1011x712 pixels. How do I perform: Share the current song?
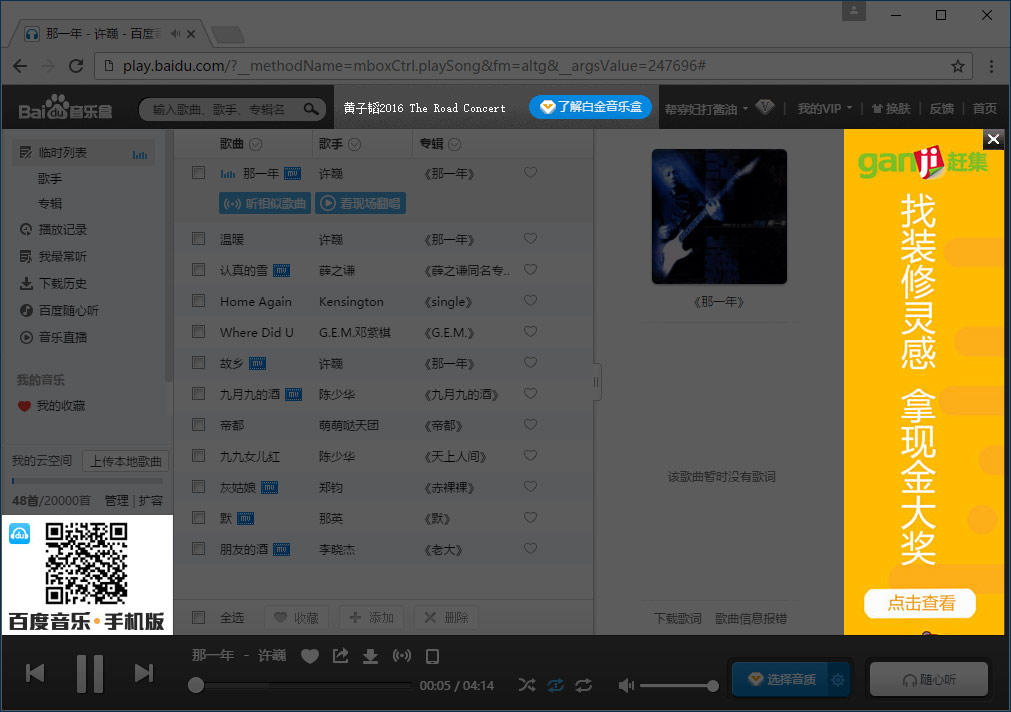point(340,656)
